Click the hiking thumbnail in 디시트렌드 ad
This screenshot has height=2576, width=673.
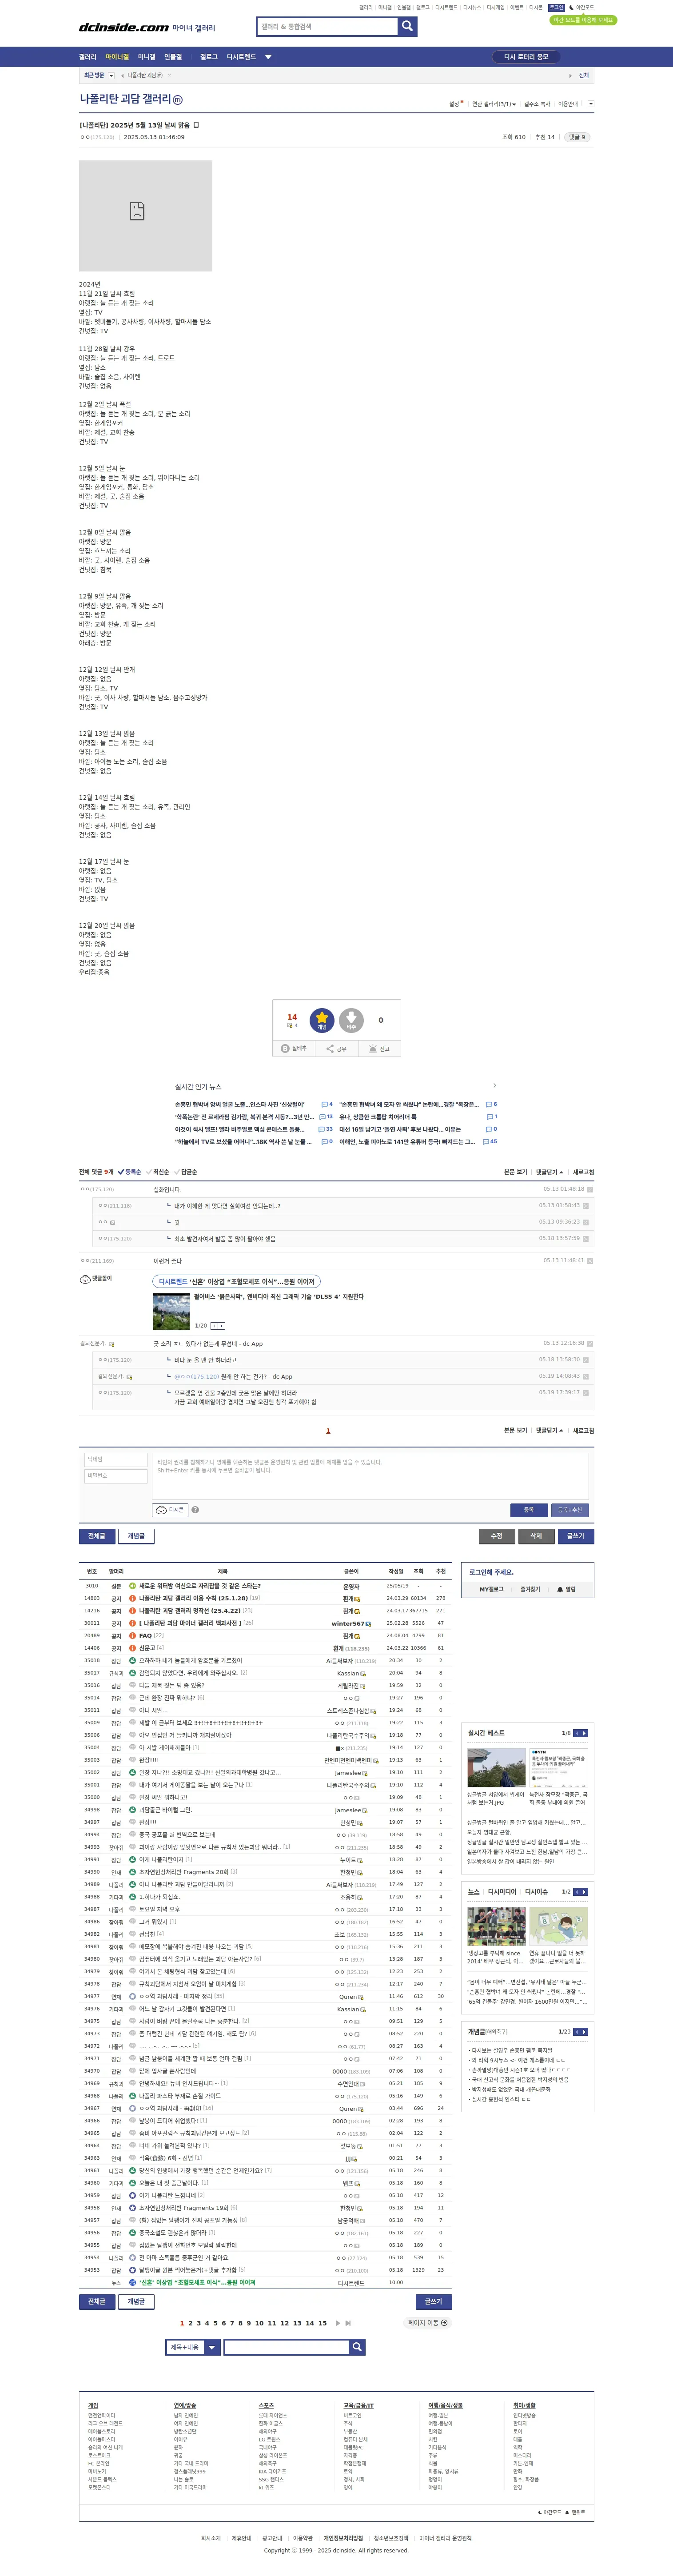(x=171, y=1311)
